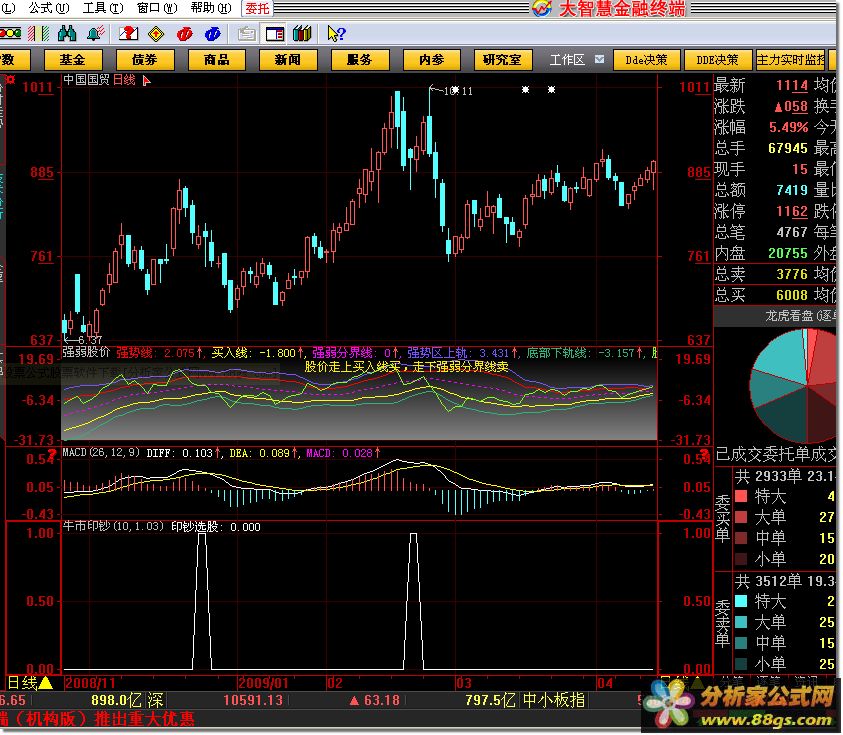Open the 公式(U) menu
The height and width of the screenshot is (735, 843).
click(49, 8)
